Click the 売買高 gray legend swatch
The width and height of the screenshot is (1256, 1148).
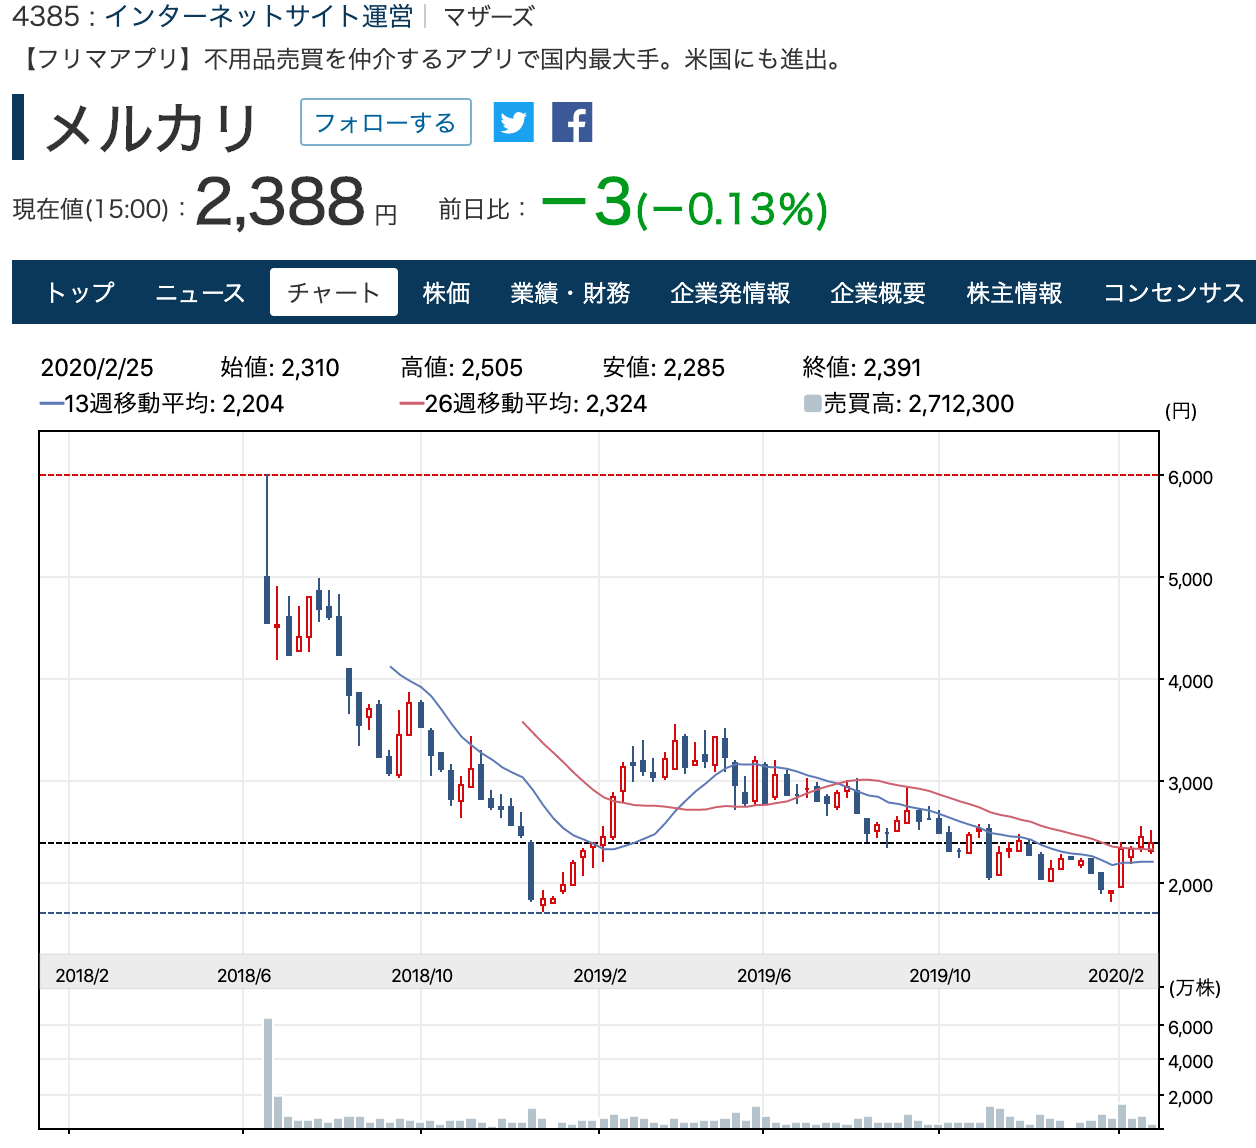(x=813, y=404)
